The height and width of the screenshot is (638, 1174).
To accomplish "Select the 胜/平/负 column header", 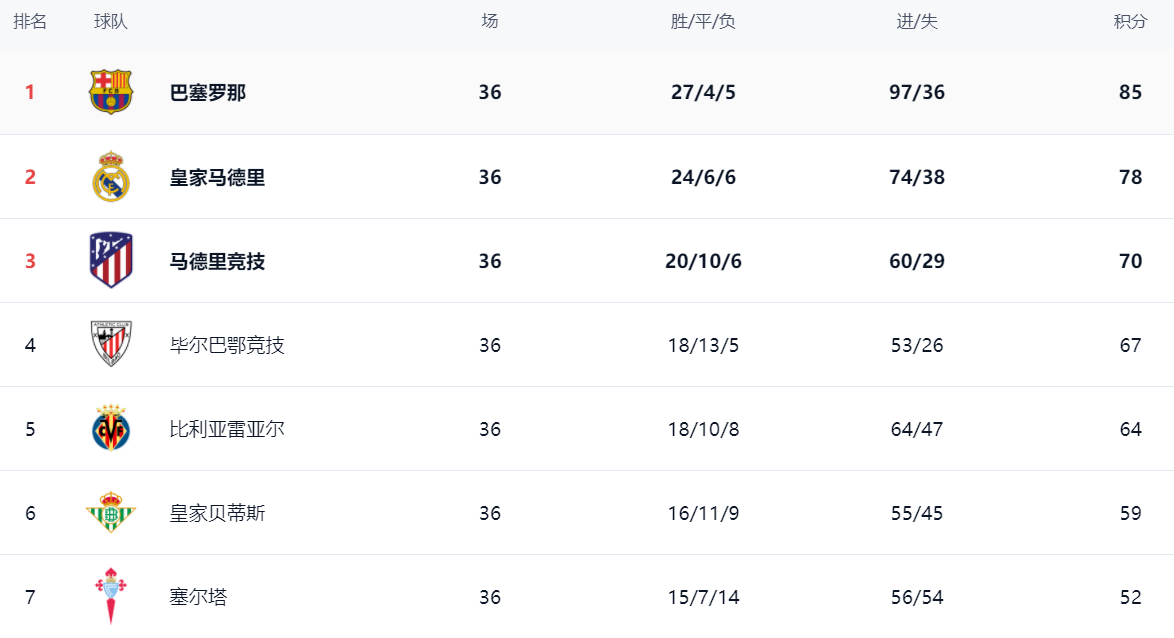I will point(702,22).
